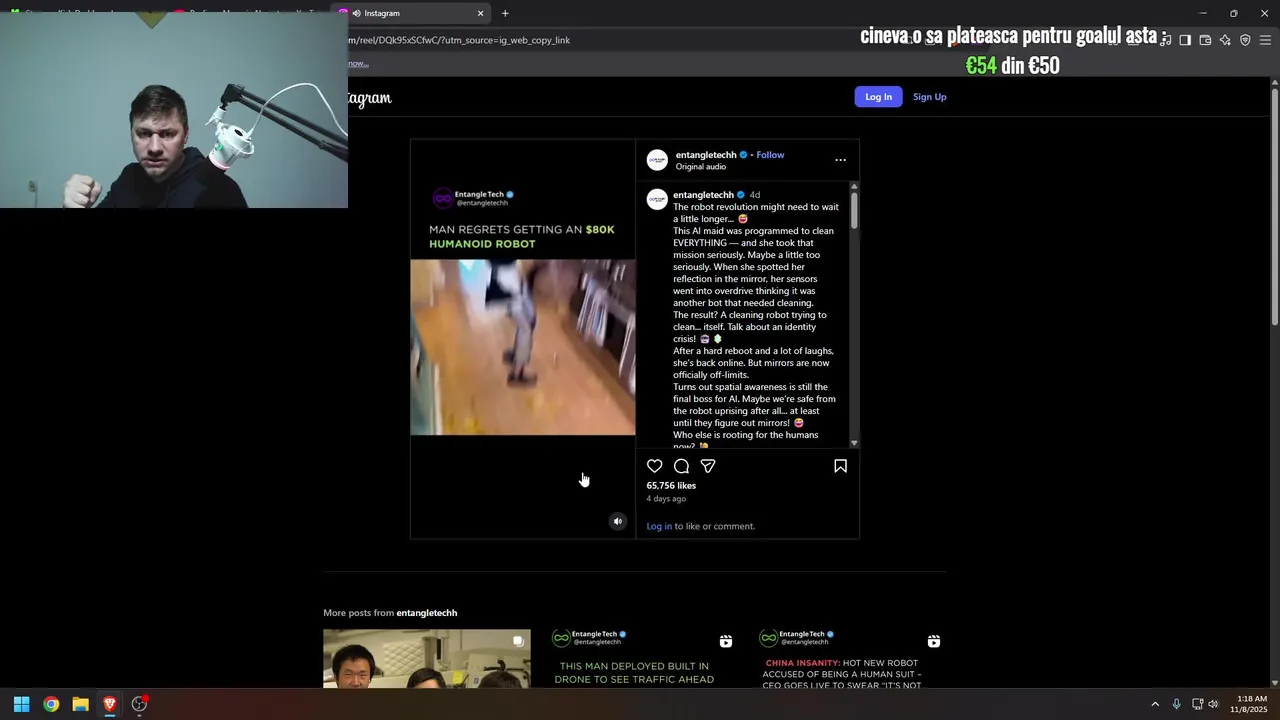Click the 65,756 likes count
1280x720 pixels.
coord(671,486)
